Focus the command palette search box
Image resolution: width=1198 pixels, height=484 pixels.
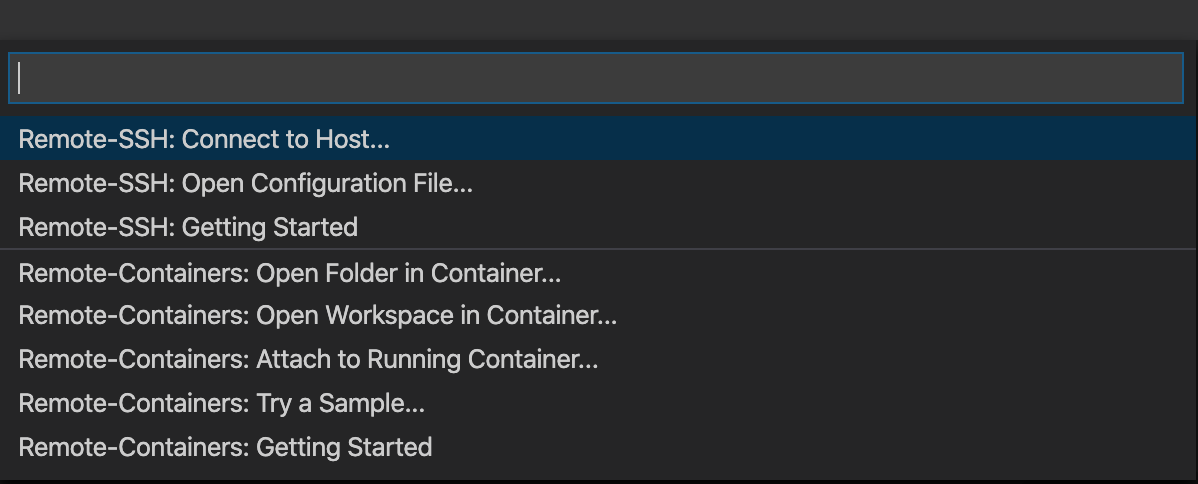(x=596, y=78)
